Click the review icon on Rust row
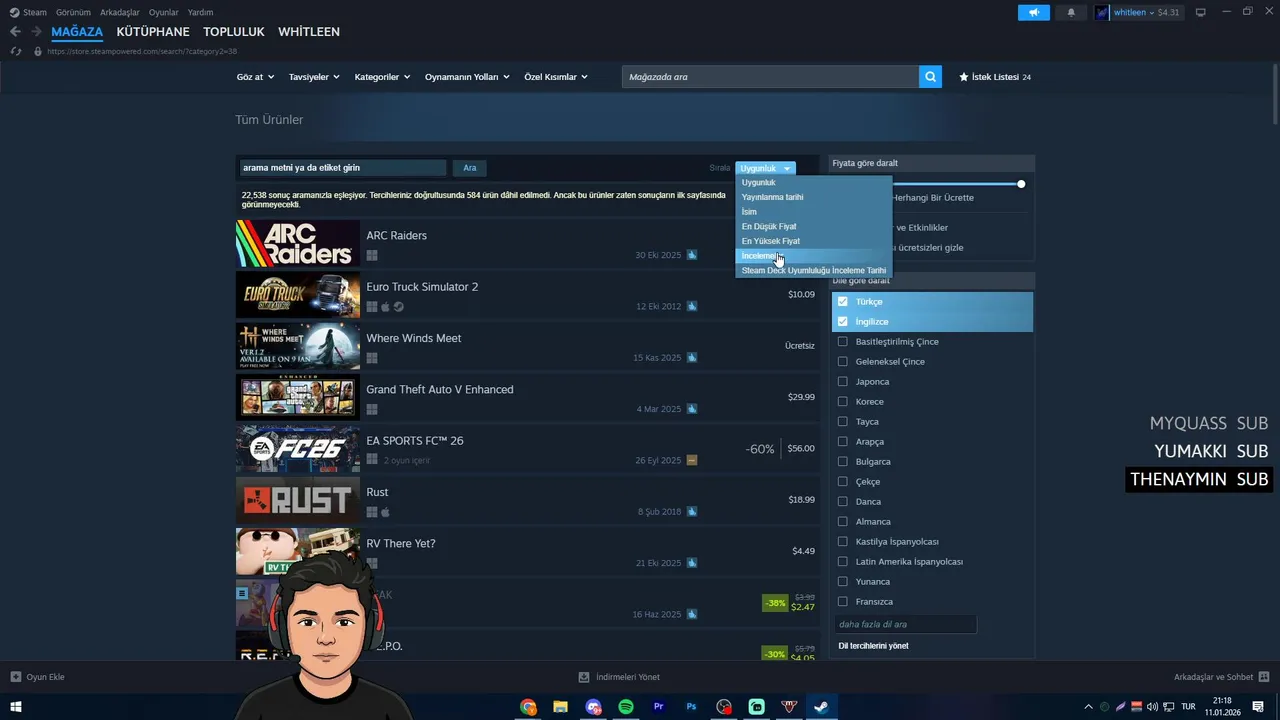This screenshot has width=1280, height=720. (x=692, y=512)
